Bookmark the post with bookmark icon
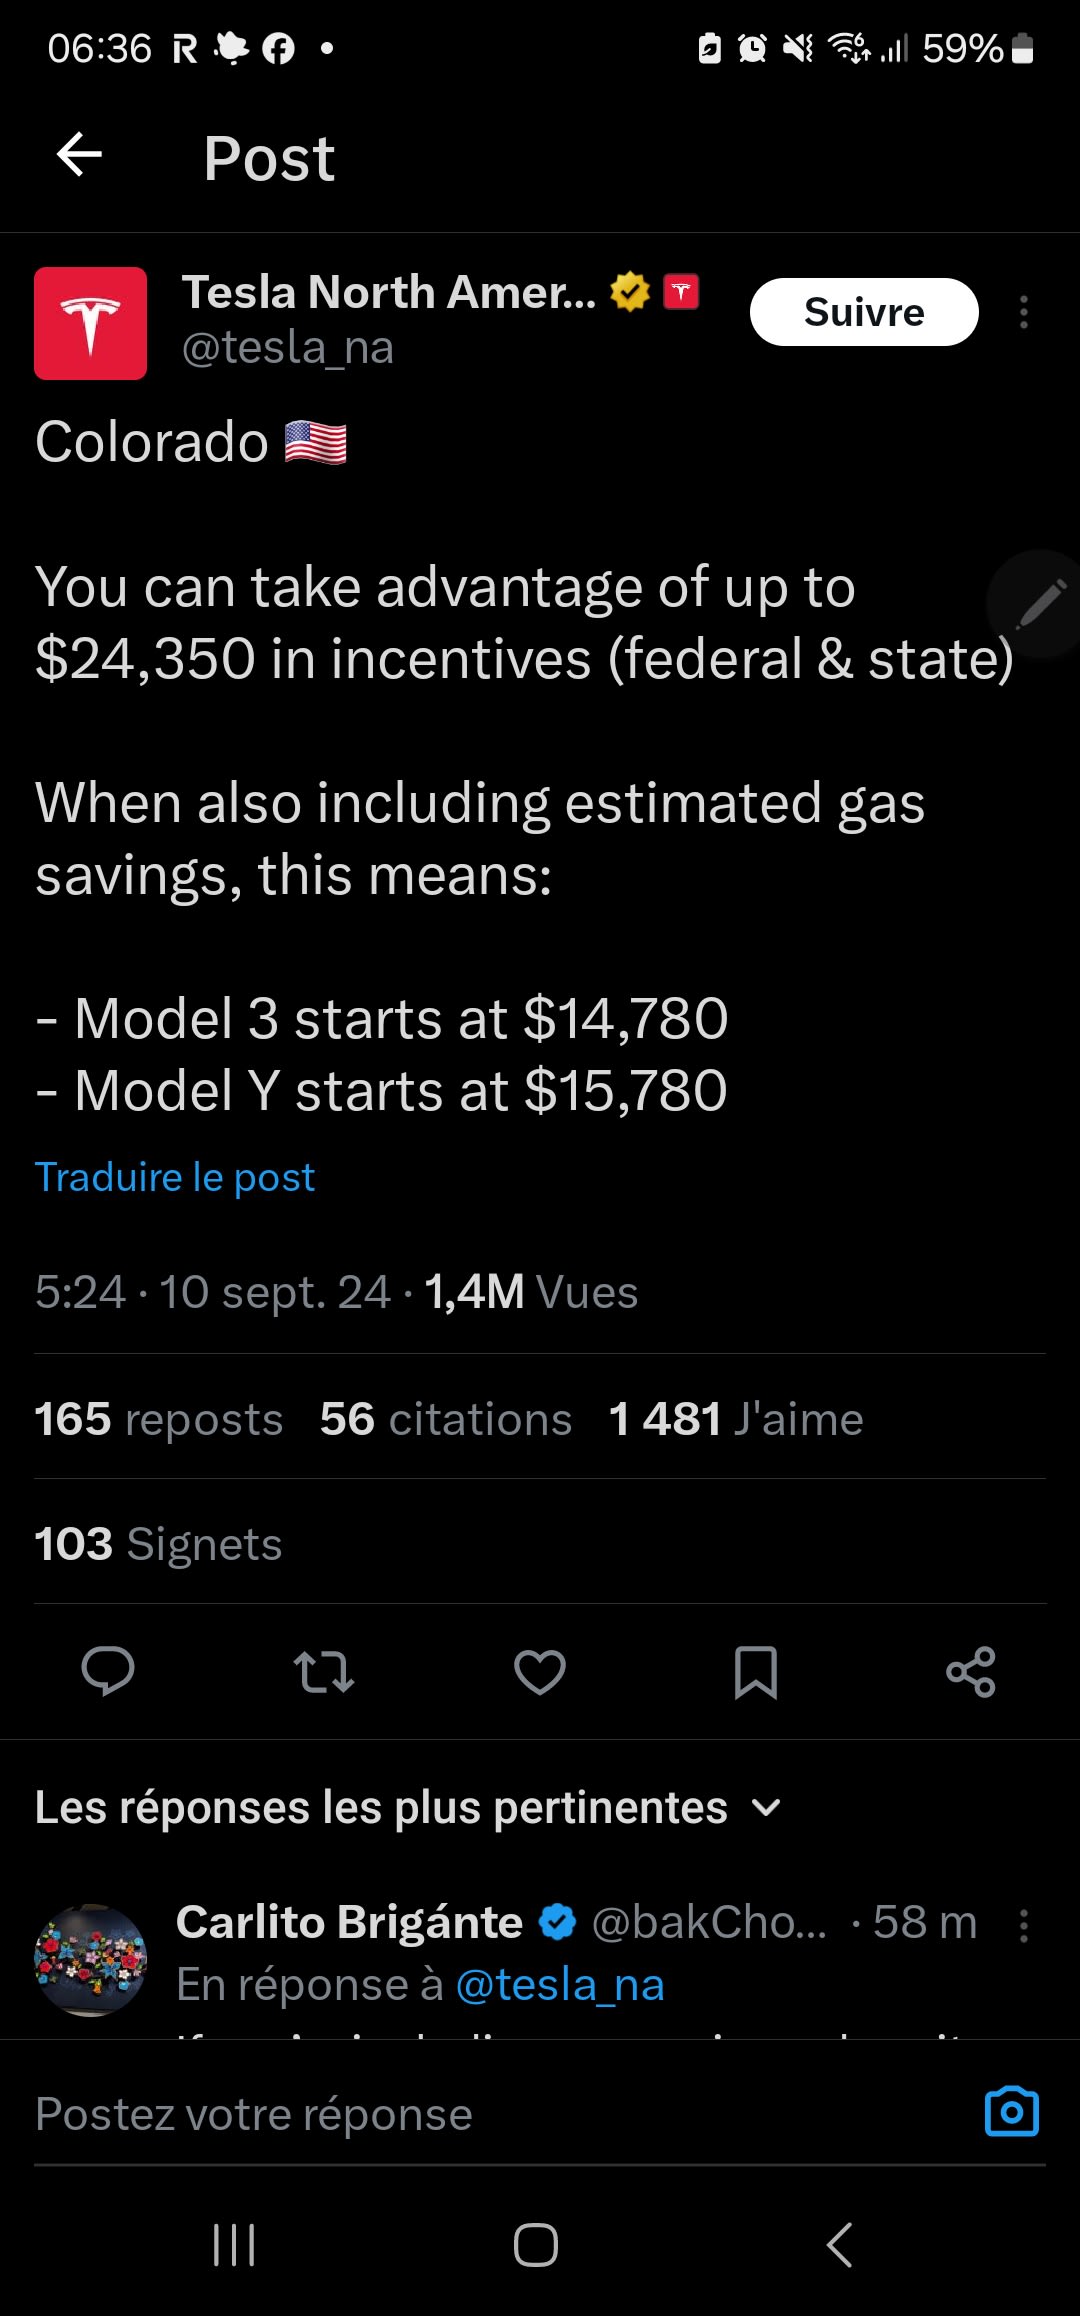1080x2316 pixels. (x=756, y=1671)
